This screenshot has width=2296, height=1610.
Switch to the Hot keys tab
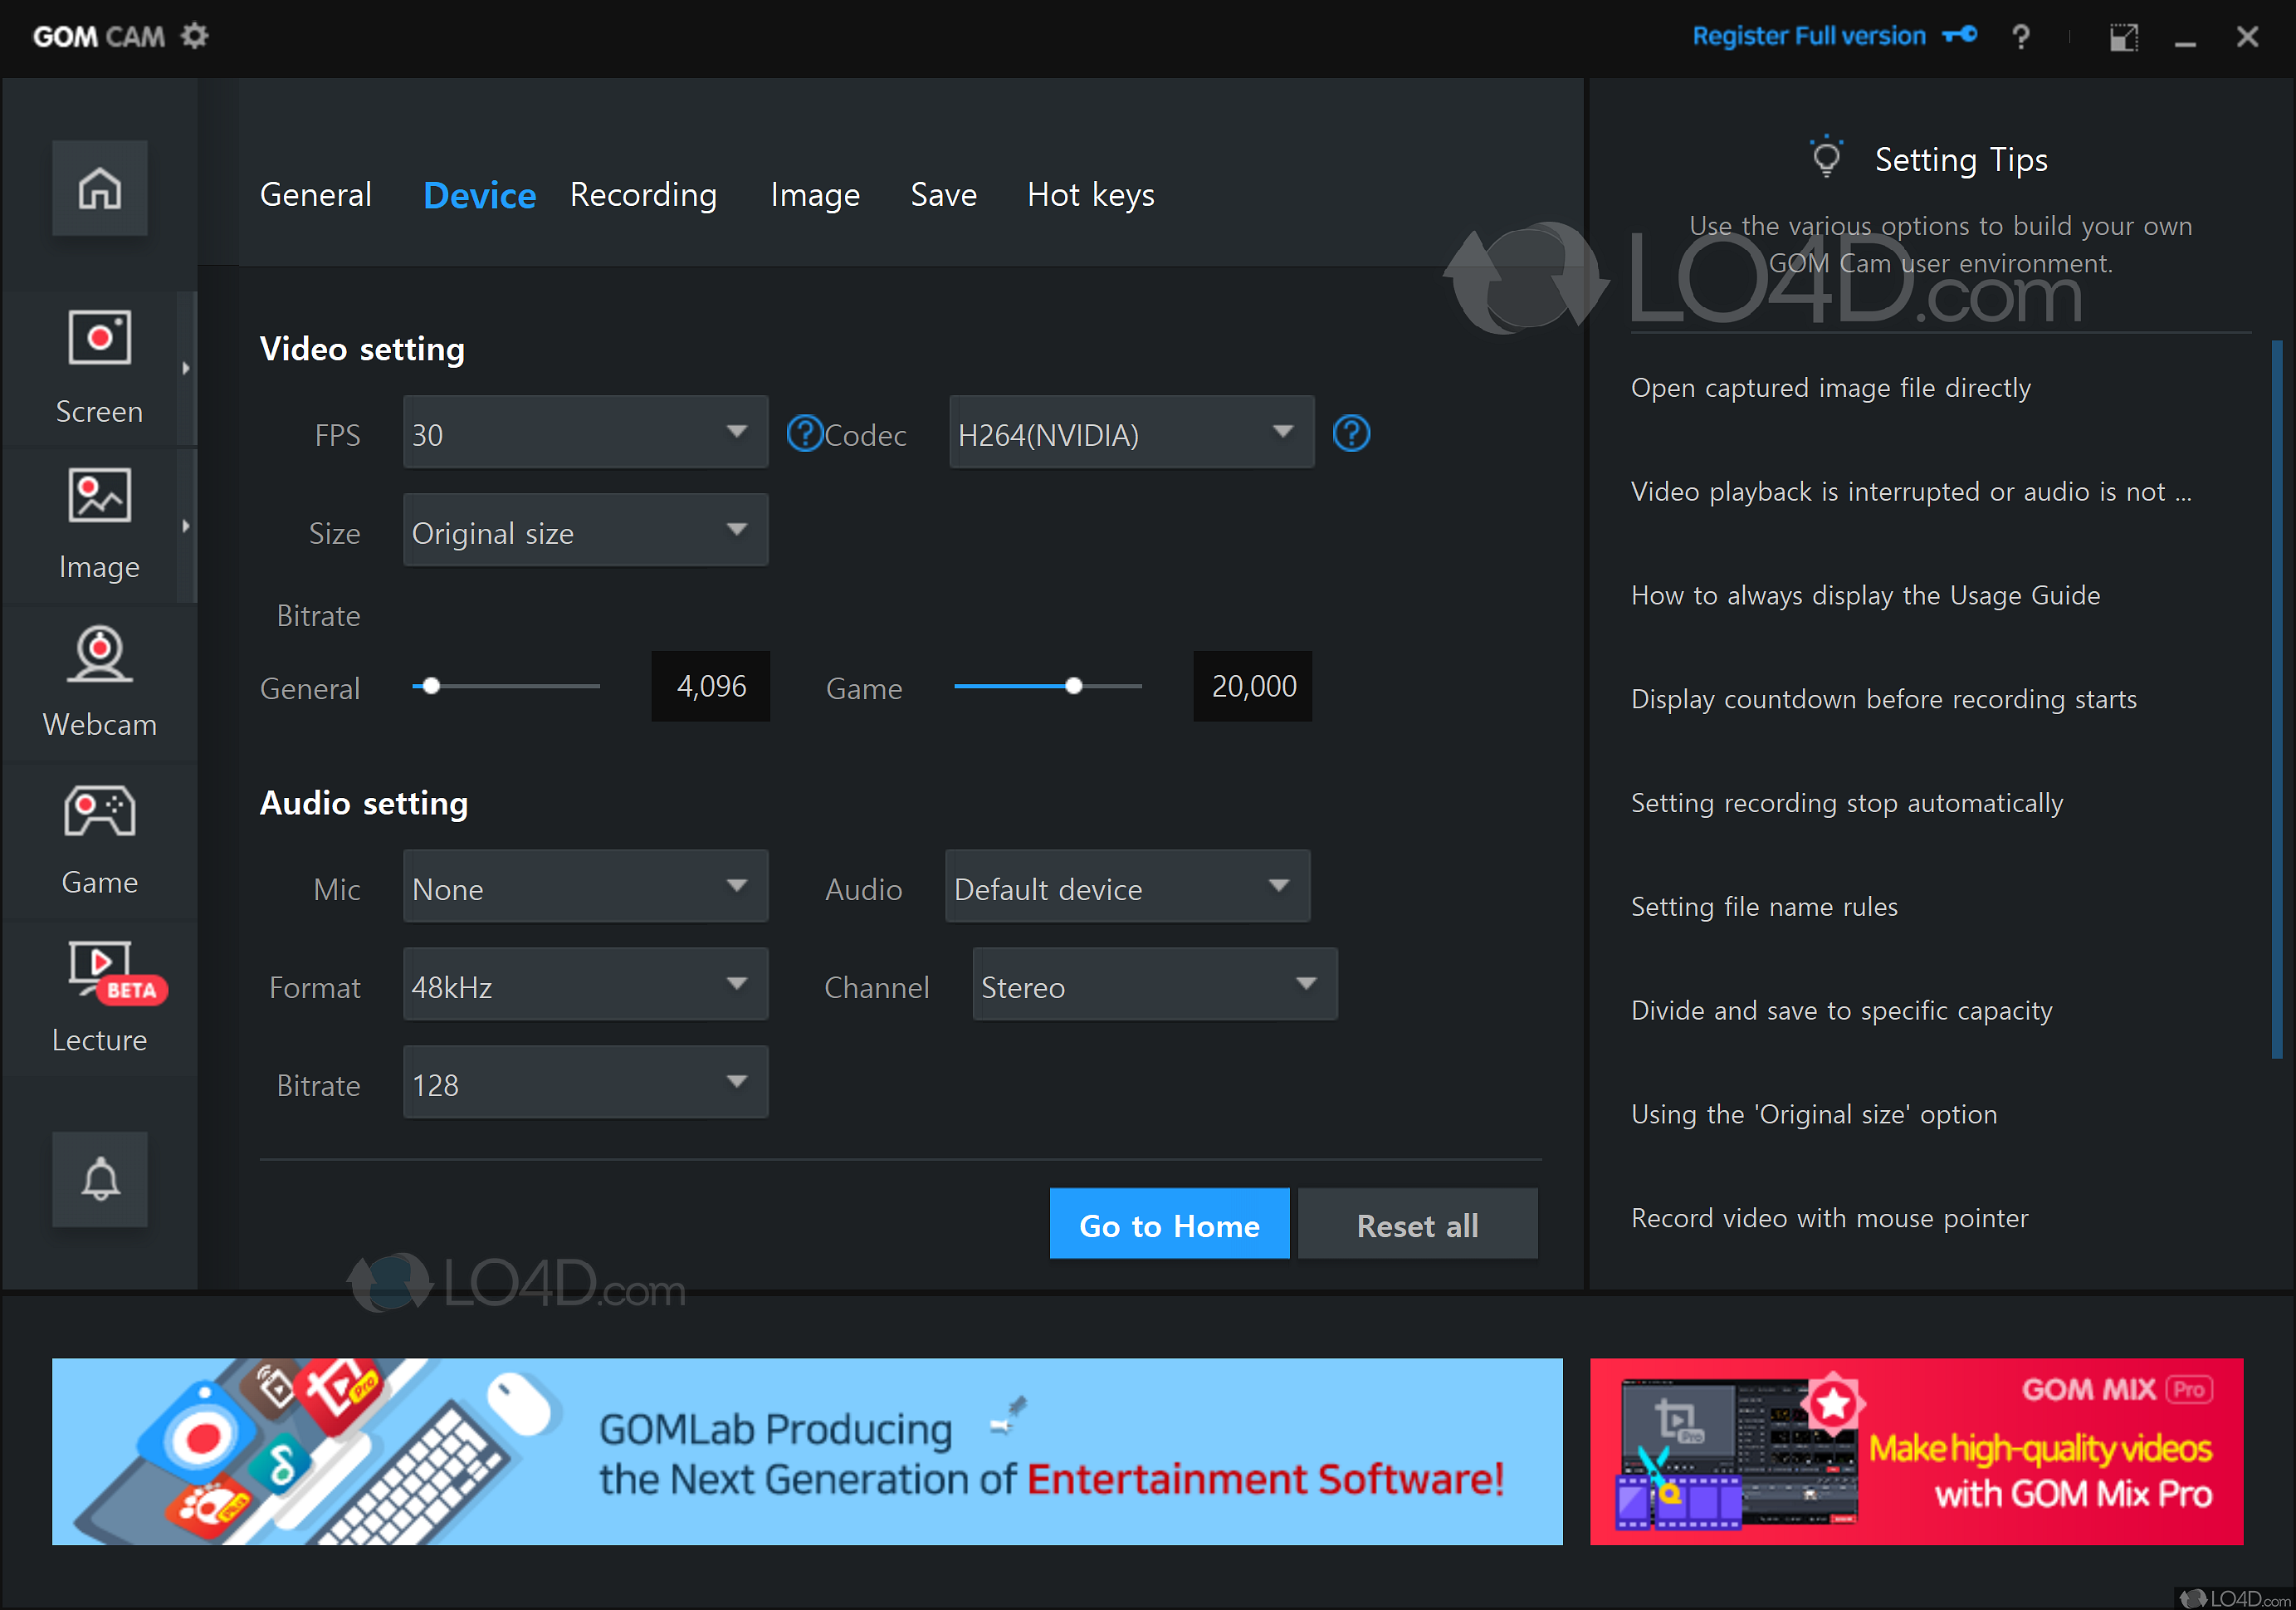(1091, 195)
